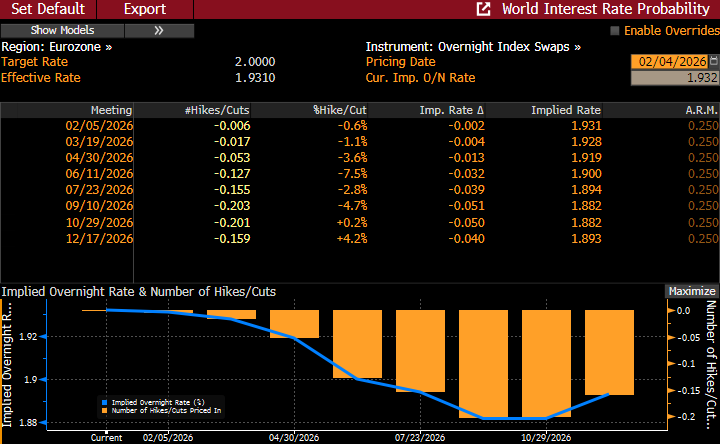Click the Show Models button
Viewport: 720px width, 444px height.
tap(63, 30)
